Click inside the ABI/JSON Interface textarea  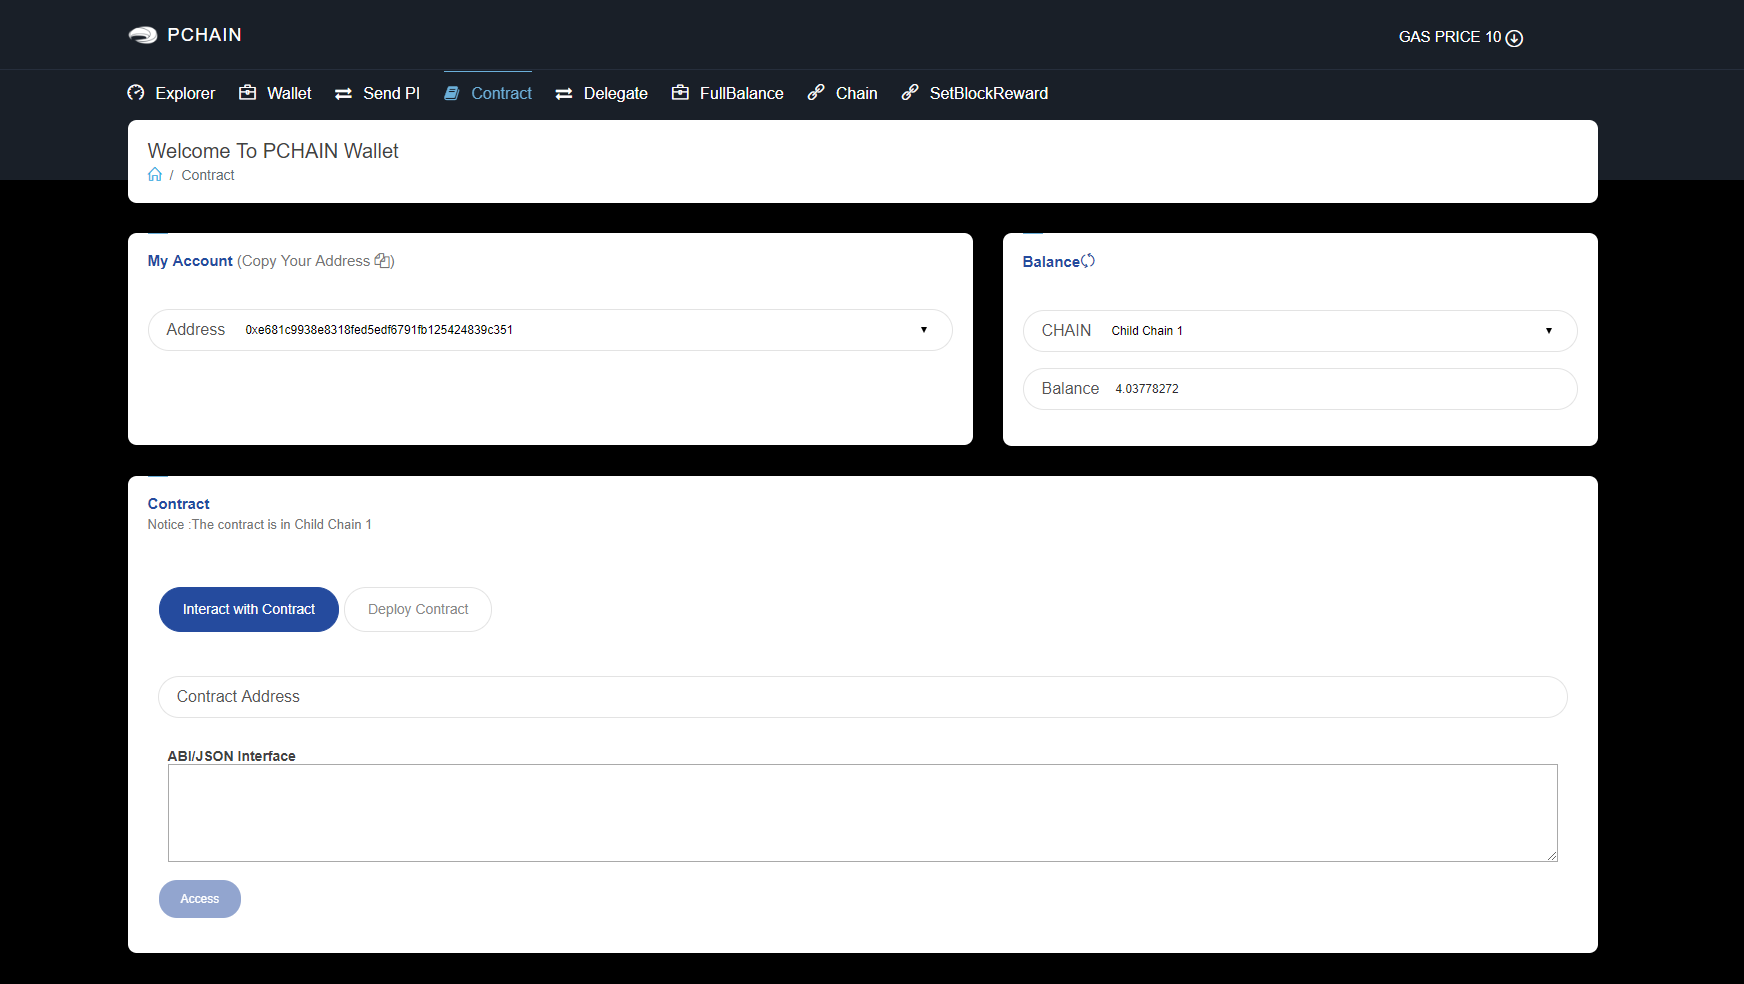(x=862, y=812)
